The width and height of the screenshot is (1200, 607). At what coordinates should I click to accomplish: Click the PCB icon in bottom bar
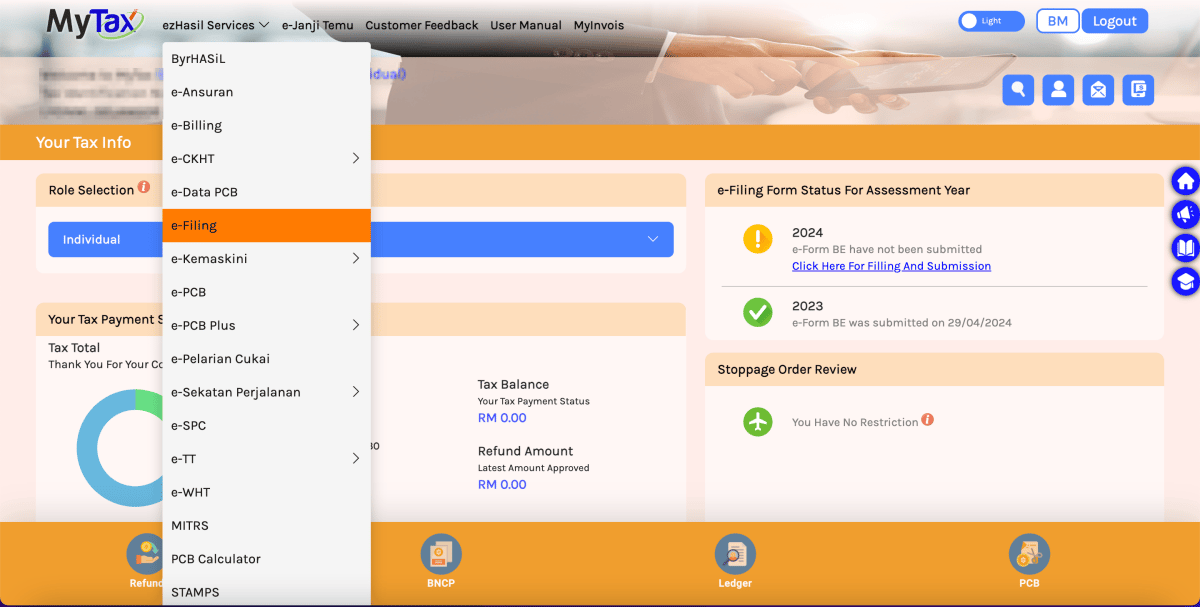[x=1029, y=555]
